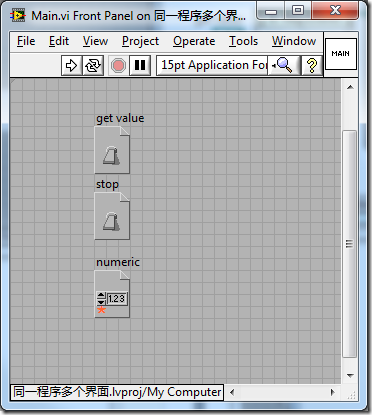Open the View menu

point(95,41)
